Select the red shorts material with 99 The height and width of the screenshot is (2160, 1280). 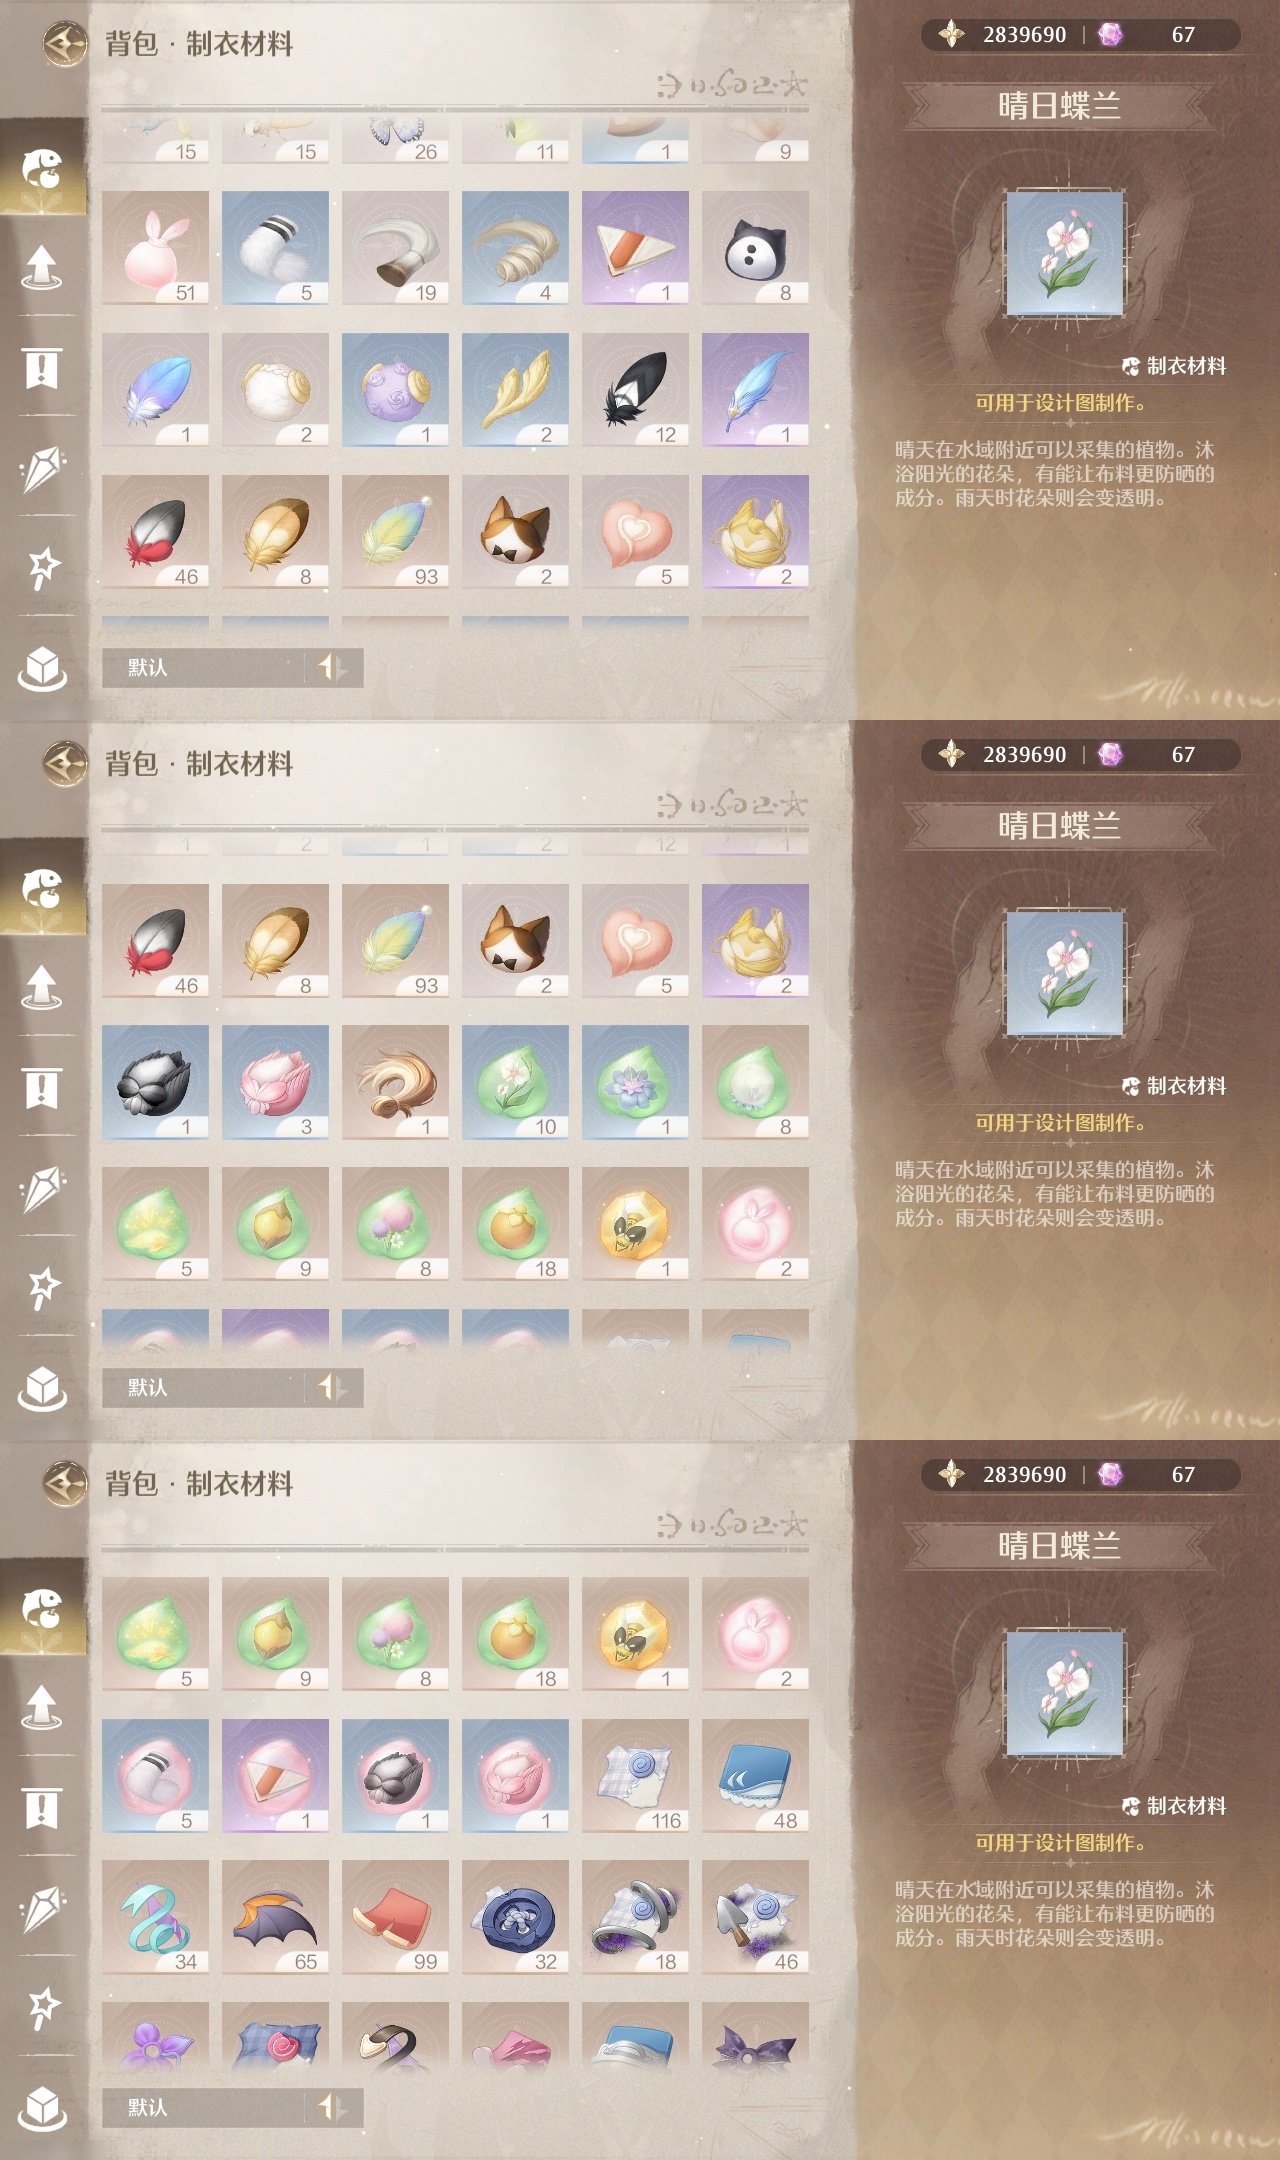[395, 1917]
